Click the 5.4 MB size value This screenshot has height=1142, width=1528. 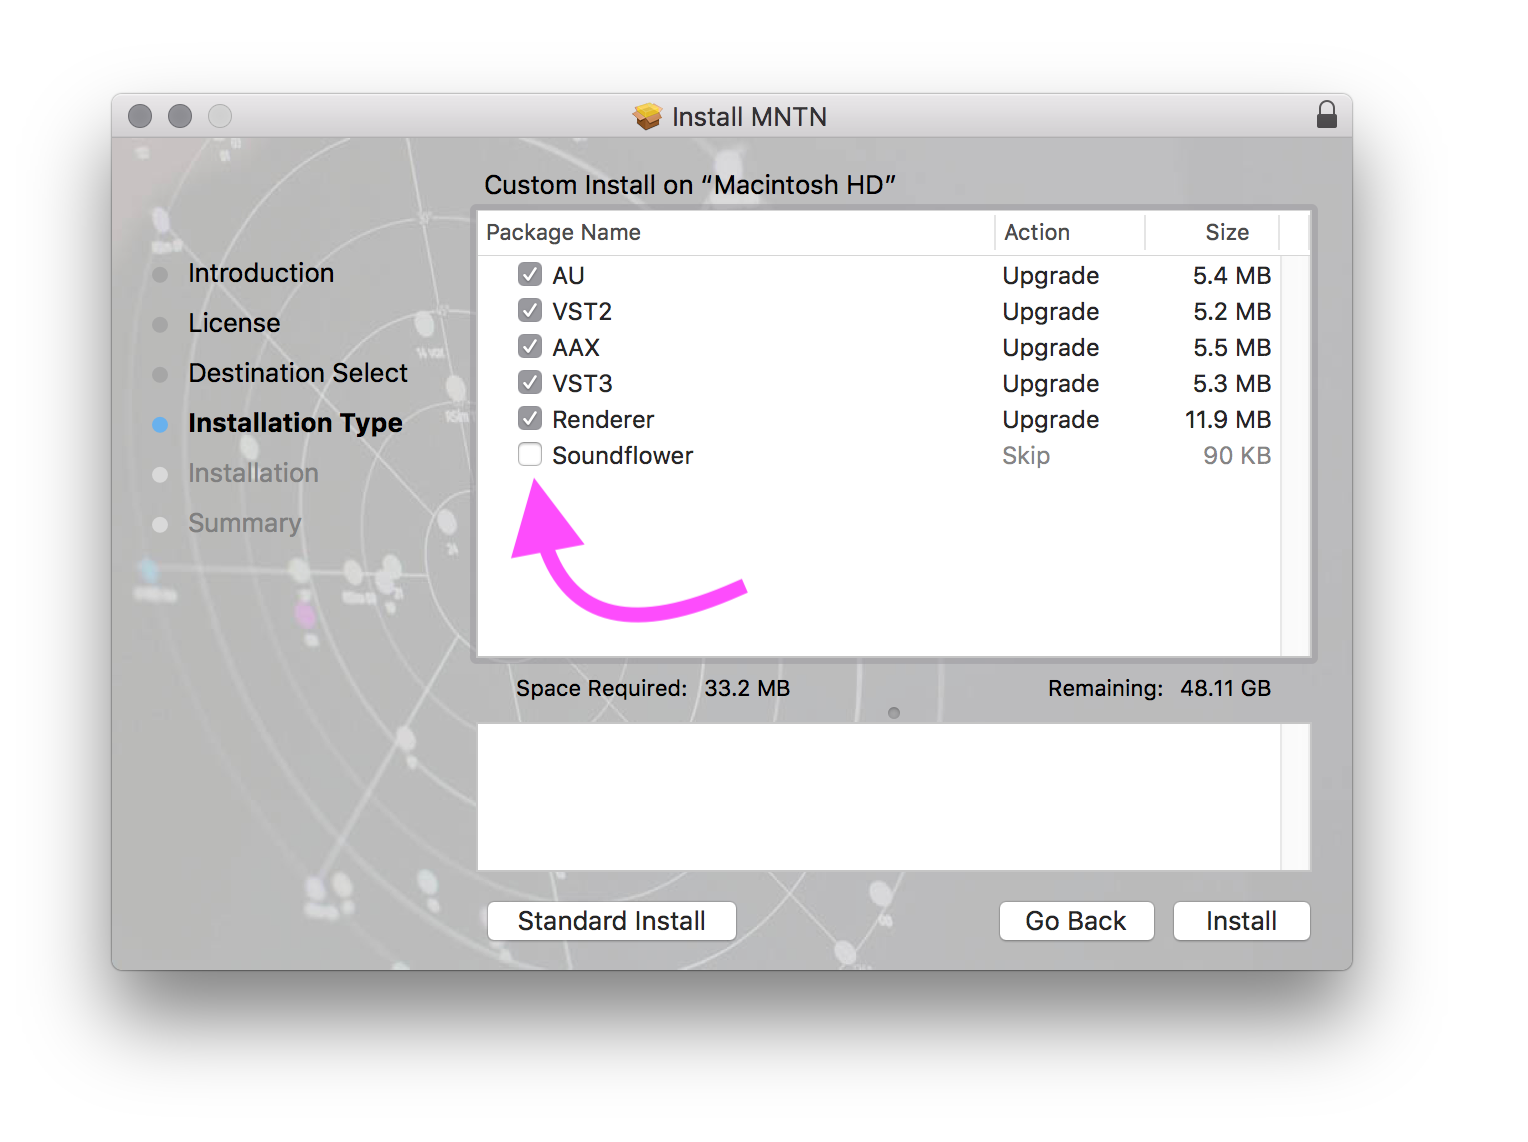pyautogui.click(x=1232, y=275)
